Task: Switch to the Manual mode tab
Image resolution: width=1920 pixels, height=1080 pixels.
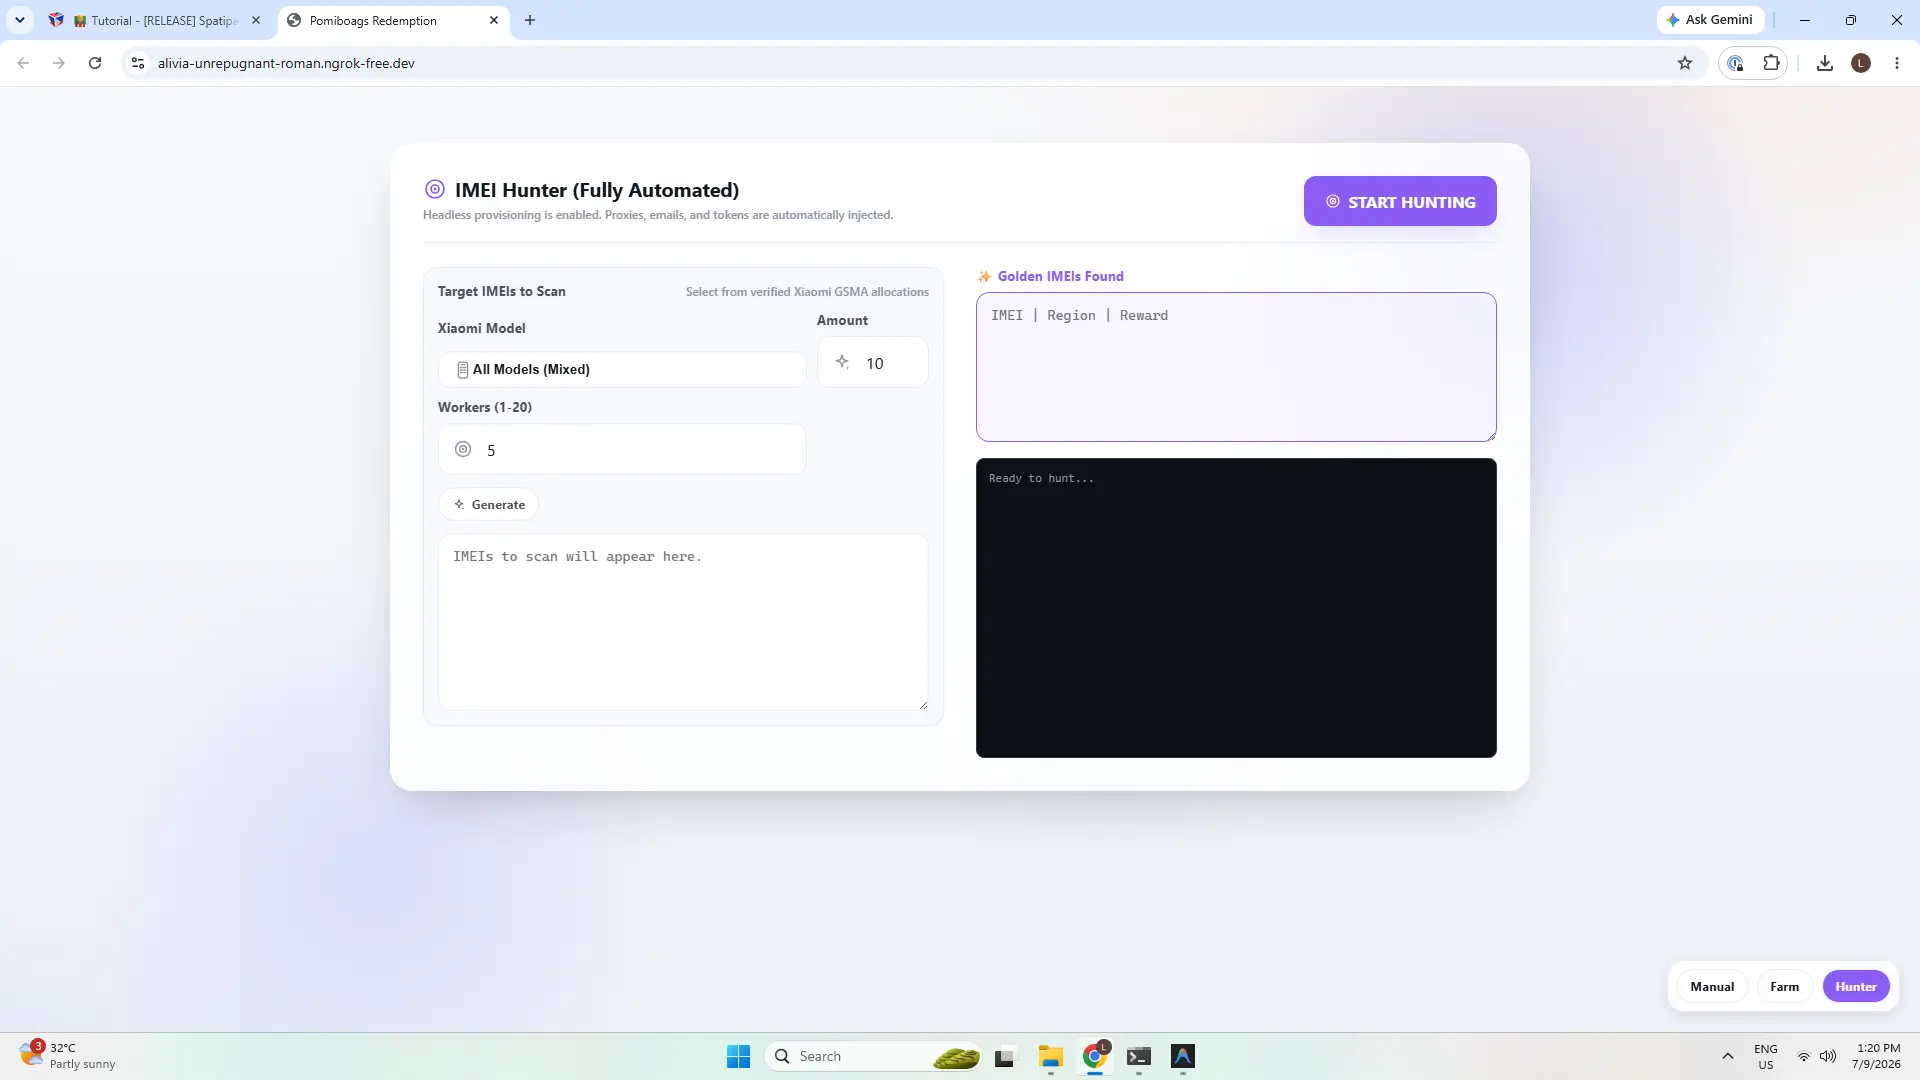Action: [1712, 986]
